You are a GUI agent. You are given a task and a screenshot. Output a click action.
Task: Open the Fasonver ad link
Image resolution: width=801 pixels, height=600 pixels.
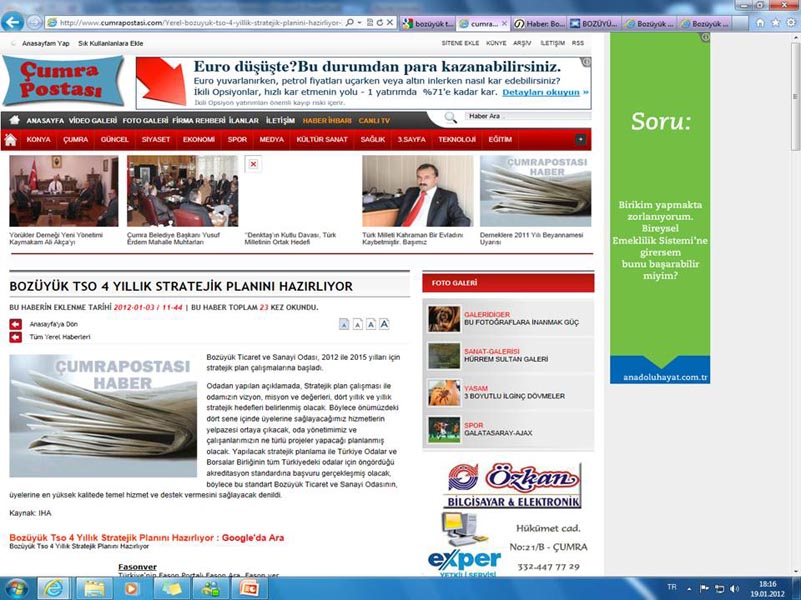[137, 567]
